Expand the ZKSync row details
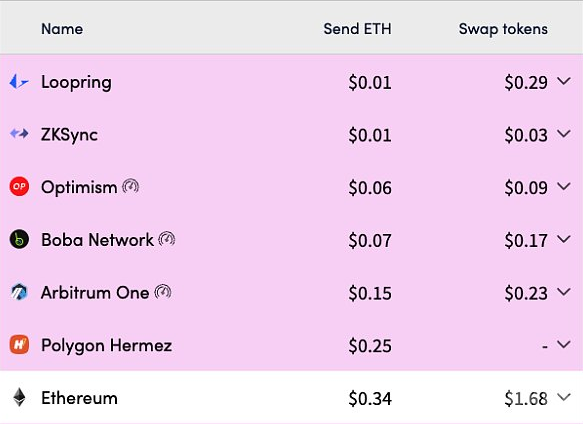 coord(564,133)
